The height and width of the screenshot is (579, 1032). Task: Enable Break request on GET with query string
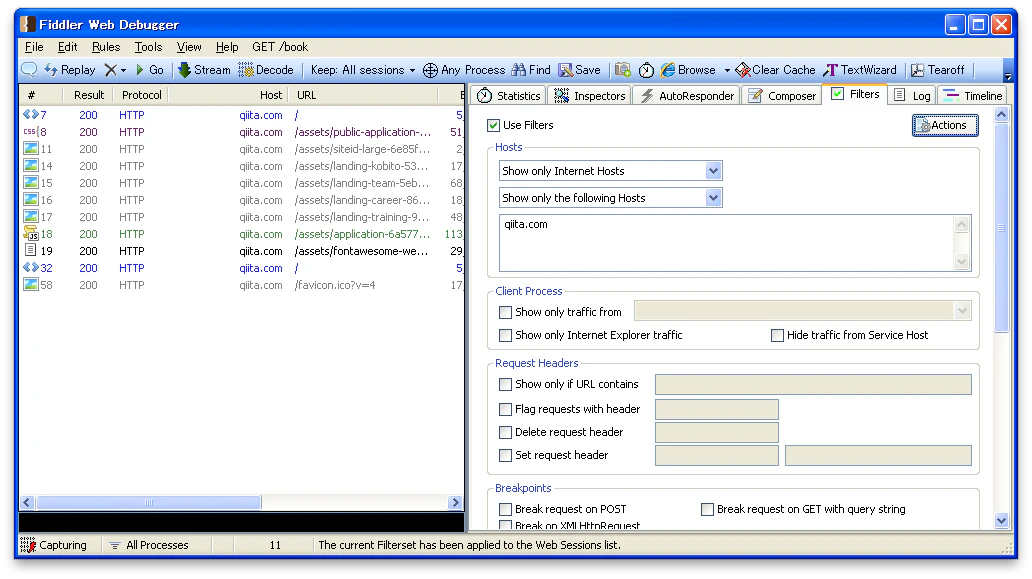click(x=708, y=509)
